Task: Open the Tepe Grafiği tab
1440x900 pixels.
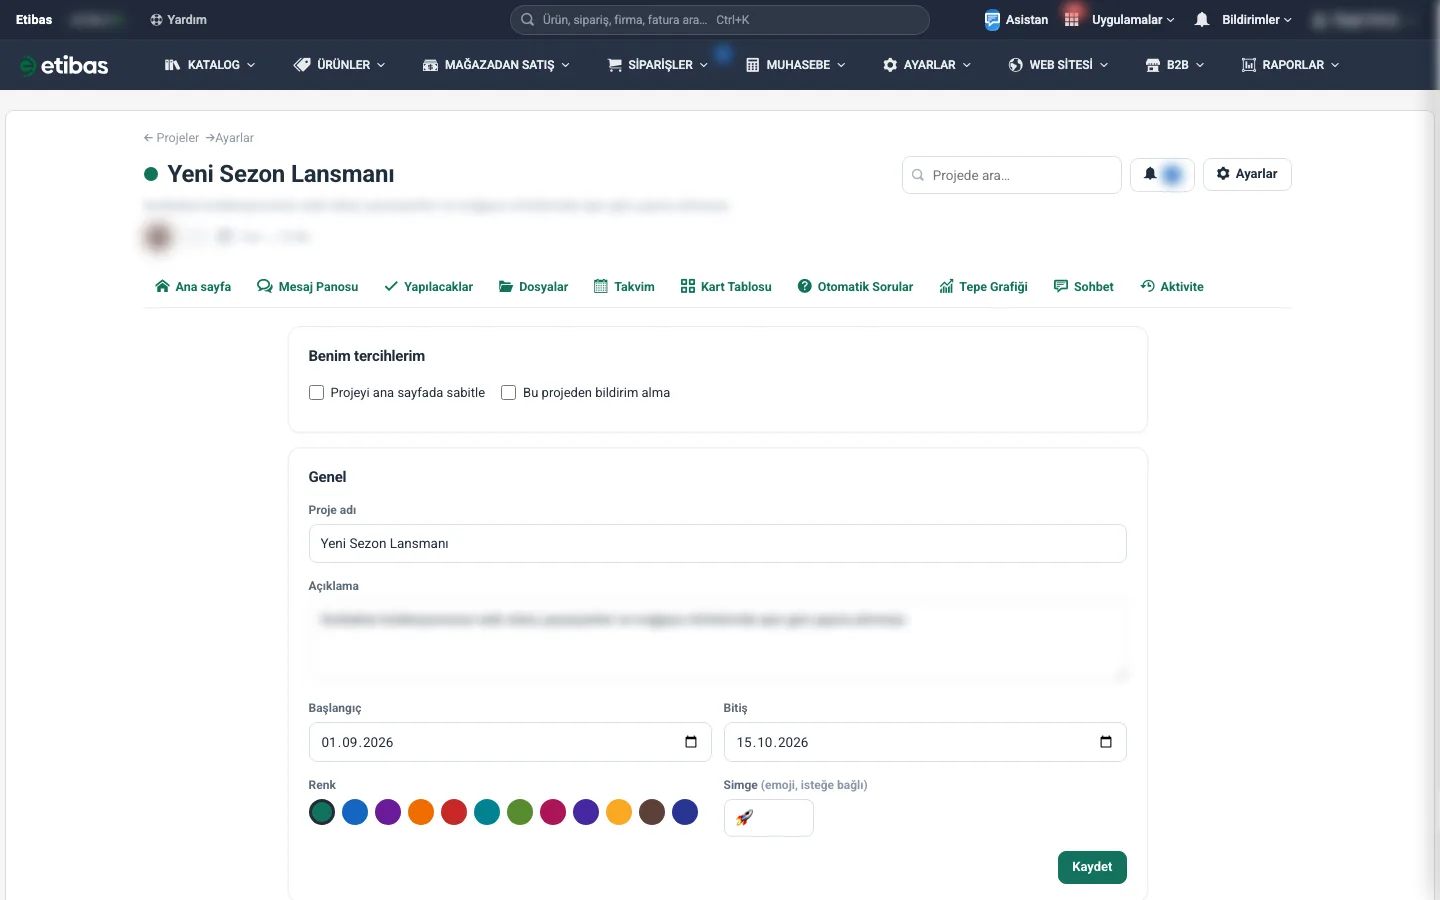Action: click(x=983, y=287)
